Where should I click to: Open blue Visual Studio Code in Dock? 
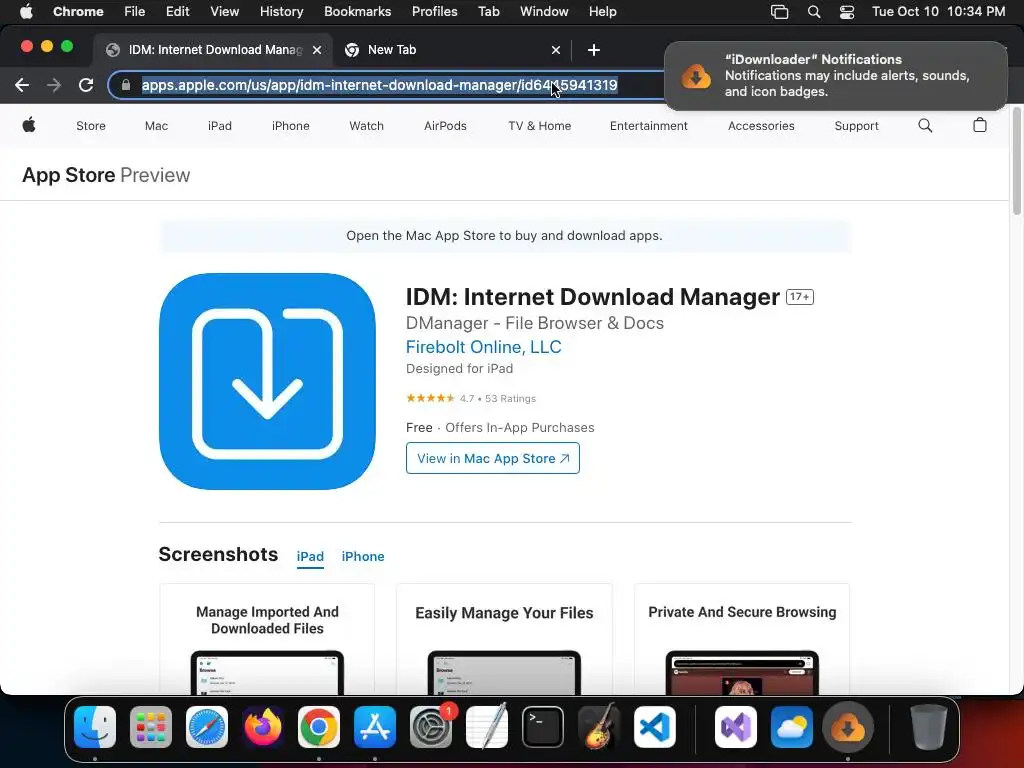655,727
